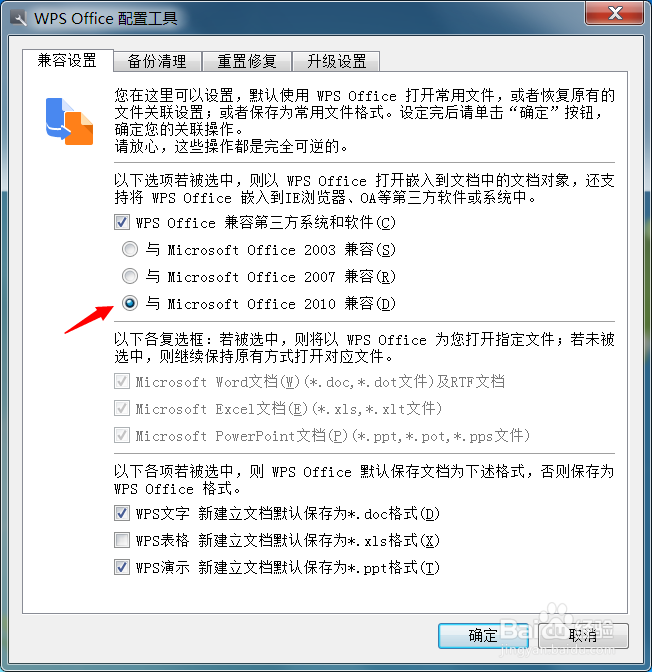Open the 重置修复 tab
The height and width of the screenshot is (672, 652).
coord(247,61)
